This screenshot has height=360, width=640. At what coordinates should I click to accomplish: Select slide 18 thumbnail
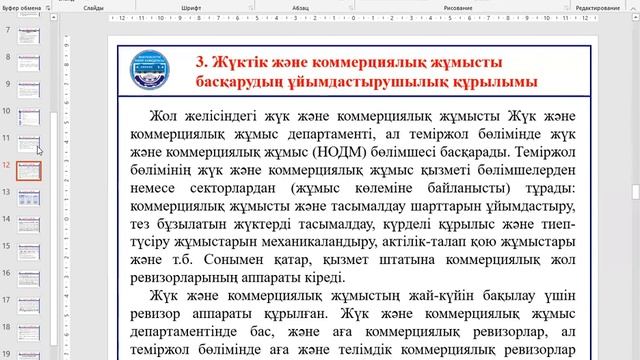(x=29, y=333)
